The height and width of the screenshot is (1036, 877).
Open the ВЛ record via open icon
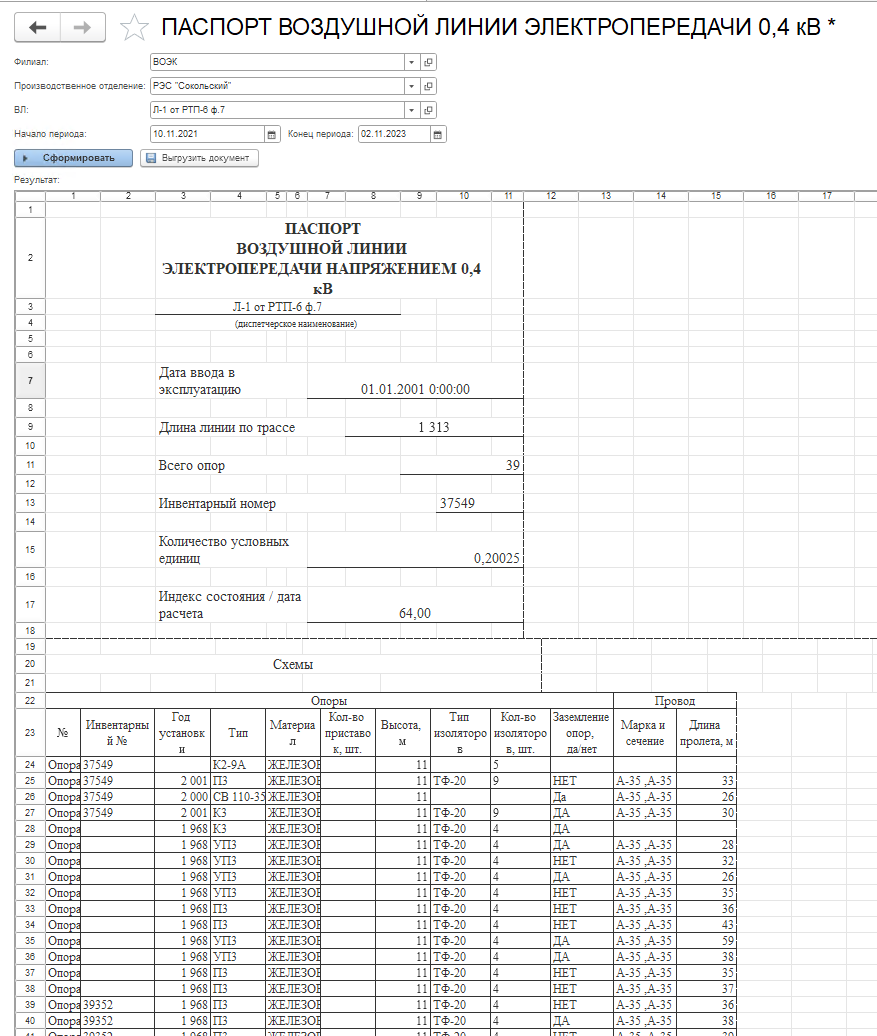point(428,110)
